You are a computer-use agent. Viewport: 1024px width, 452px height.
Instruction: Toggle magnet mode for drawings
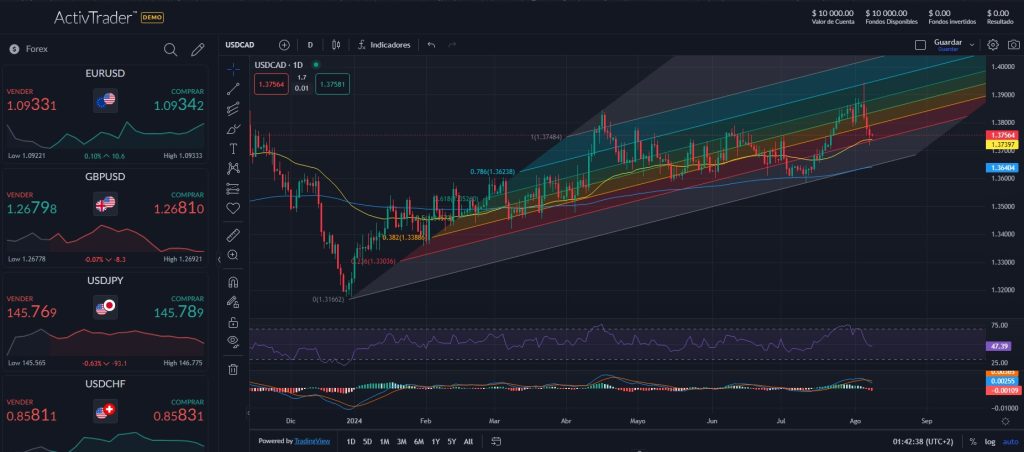click(x=233, y=282)
